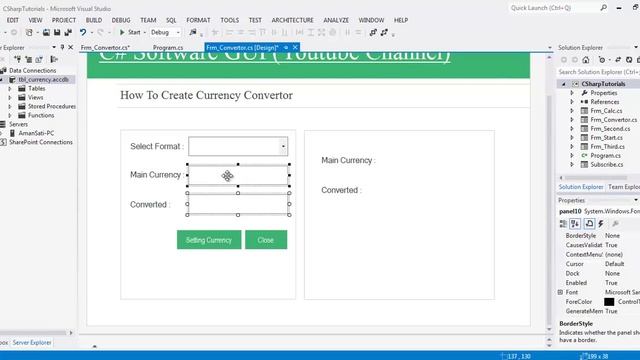
Task: Open the Start button dropdown arrow
Action: click(x=144, y=32)
